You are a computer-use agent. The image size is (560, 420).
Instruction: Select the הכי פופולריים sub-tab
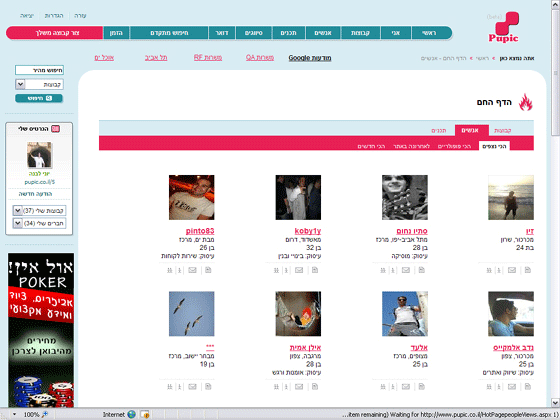coord(454,146)
